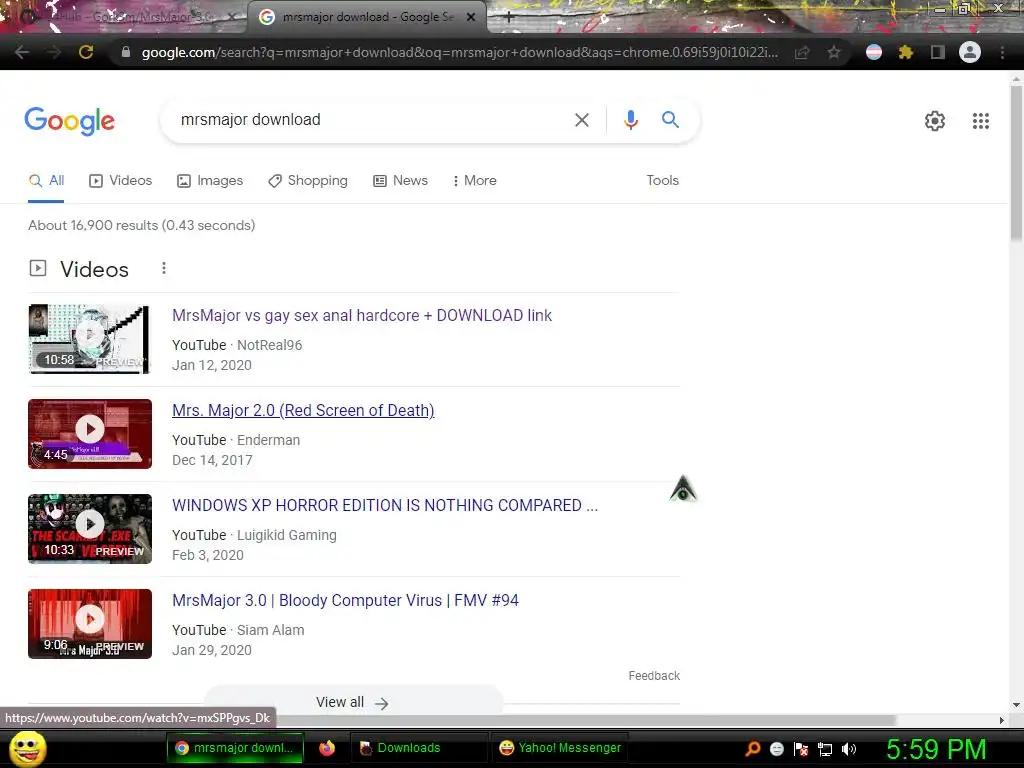Click the results count text
The height and width of the screenshot is (768, 1024).
pos(141,225)
